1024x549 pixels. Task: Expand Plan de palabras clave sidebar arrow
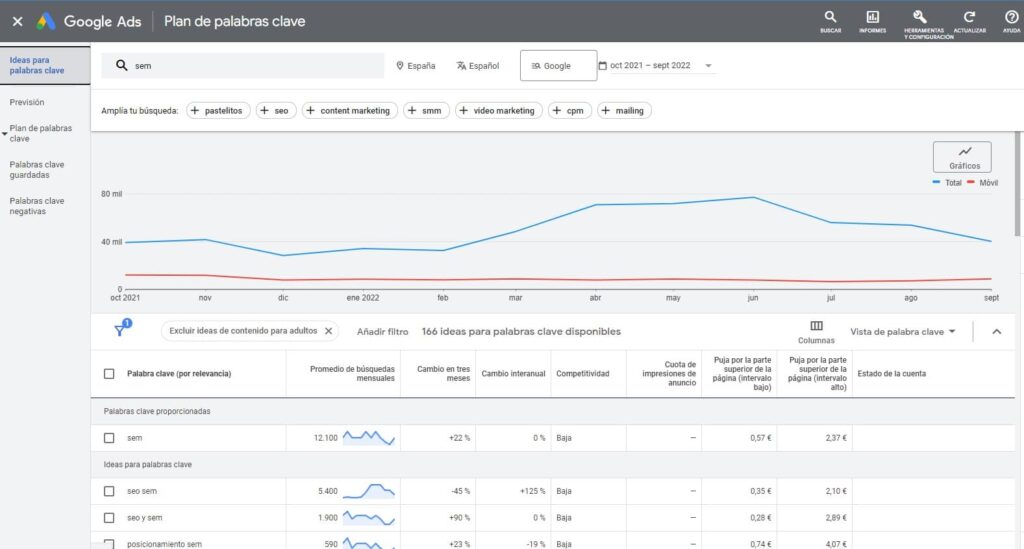(5, 134)
